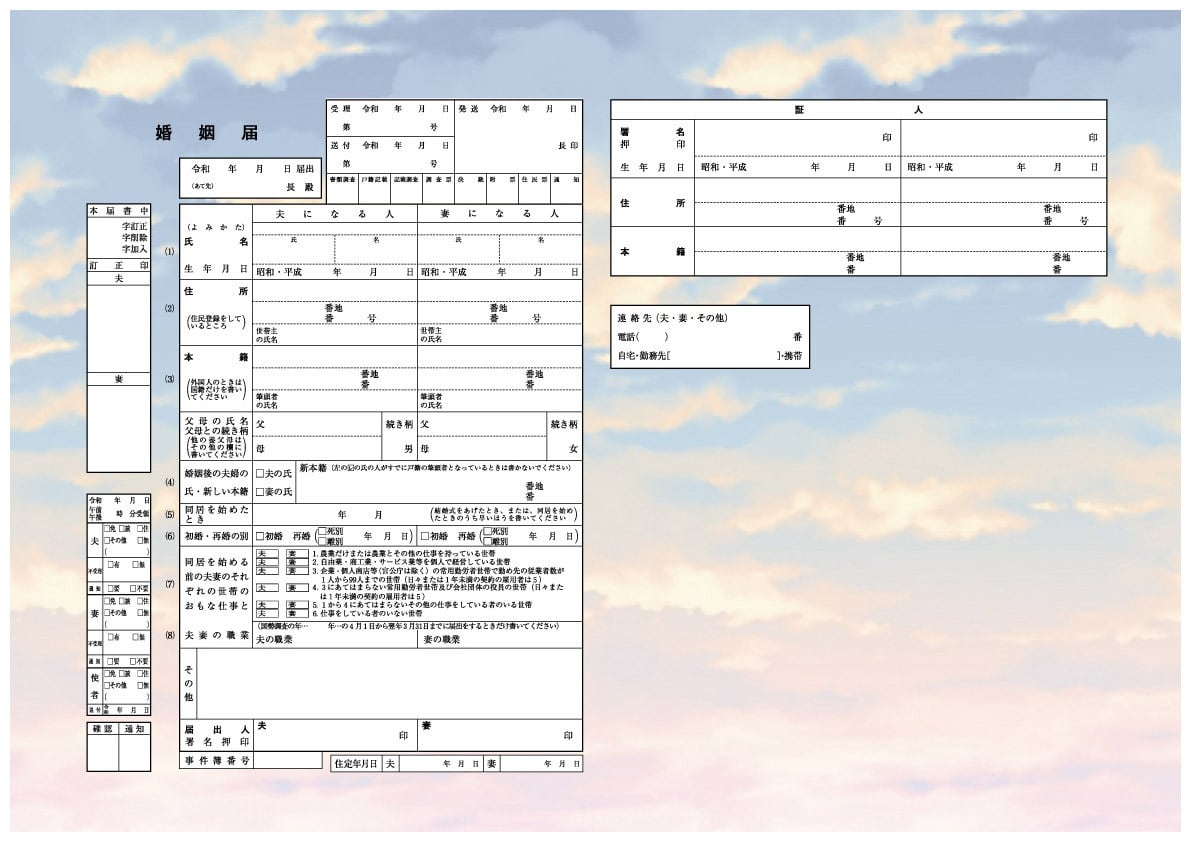Mark the 妻 box for household type 6
This screenshot has width=1191, height=842.
(296, 613)
